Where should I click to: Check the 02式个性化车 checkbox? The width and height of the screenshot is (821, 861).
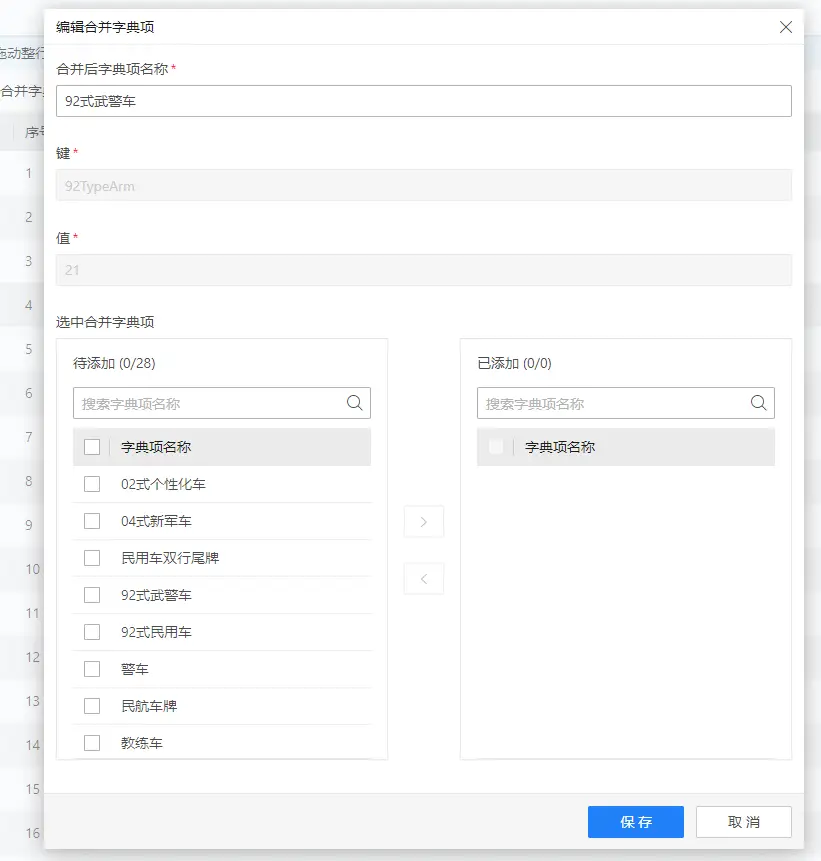click(x=92, y=484)
